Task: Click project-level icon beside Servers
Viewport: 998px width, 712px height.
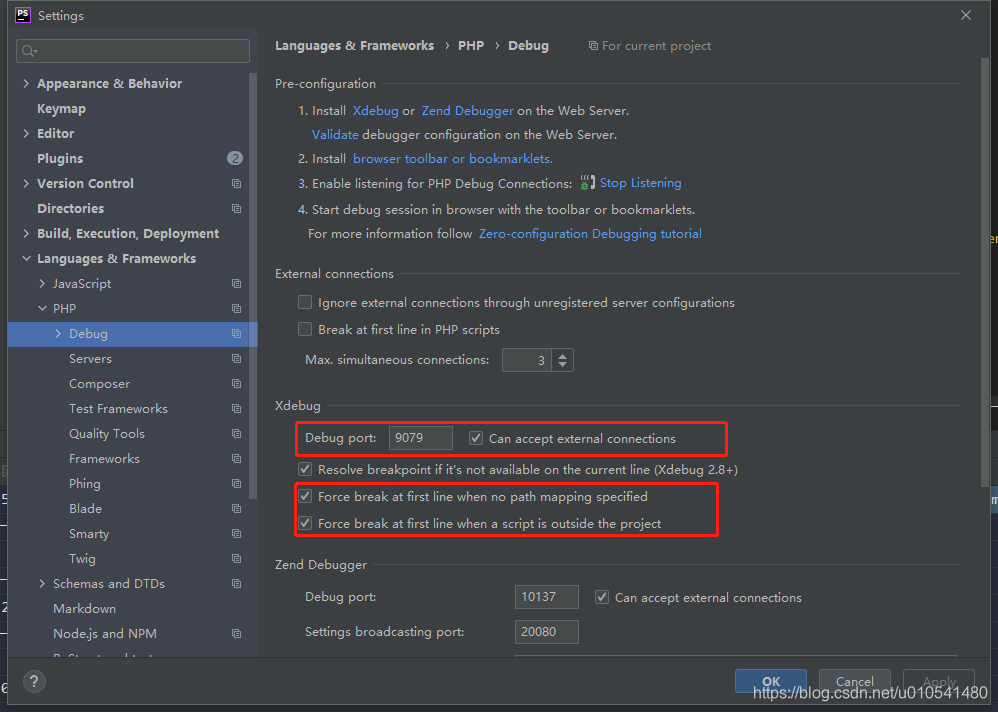Action: click(x=236, y=359)
